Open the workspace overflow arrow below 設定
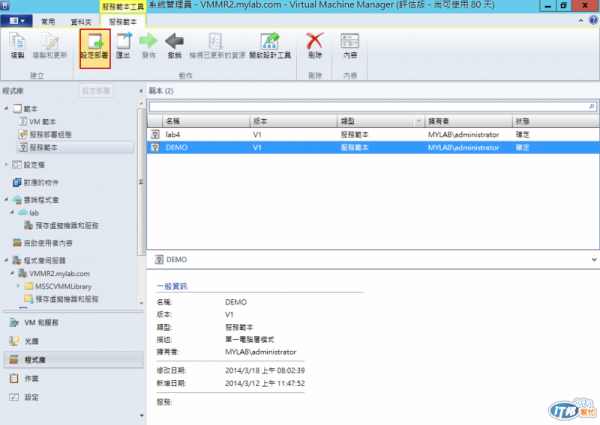The height and width of the screenshot is (425, 600). 142,415
